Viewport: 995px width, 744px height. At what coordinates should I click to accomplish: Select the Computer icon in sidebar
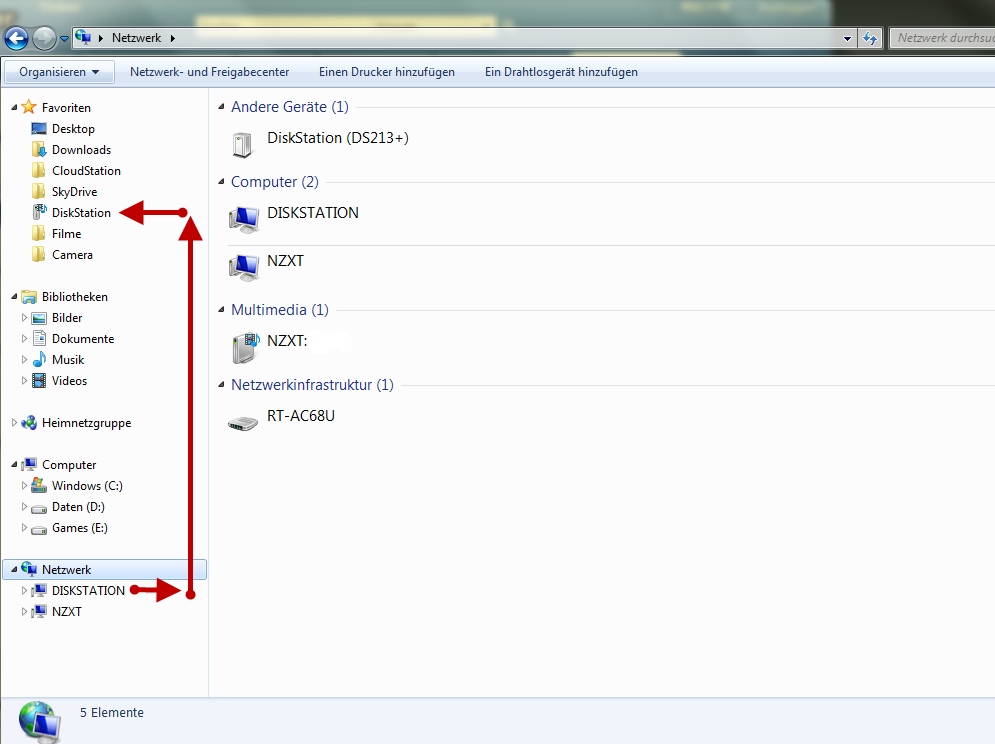point(29,465)
